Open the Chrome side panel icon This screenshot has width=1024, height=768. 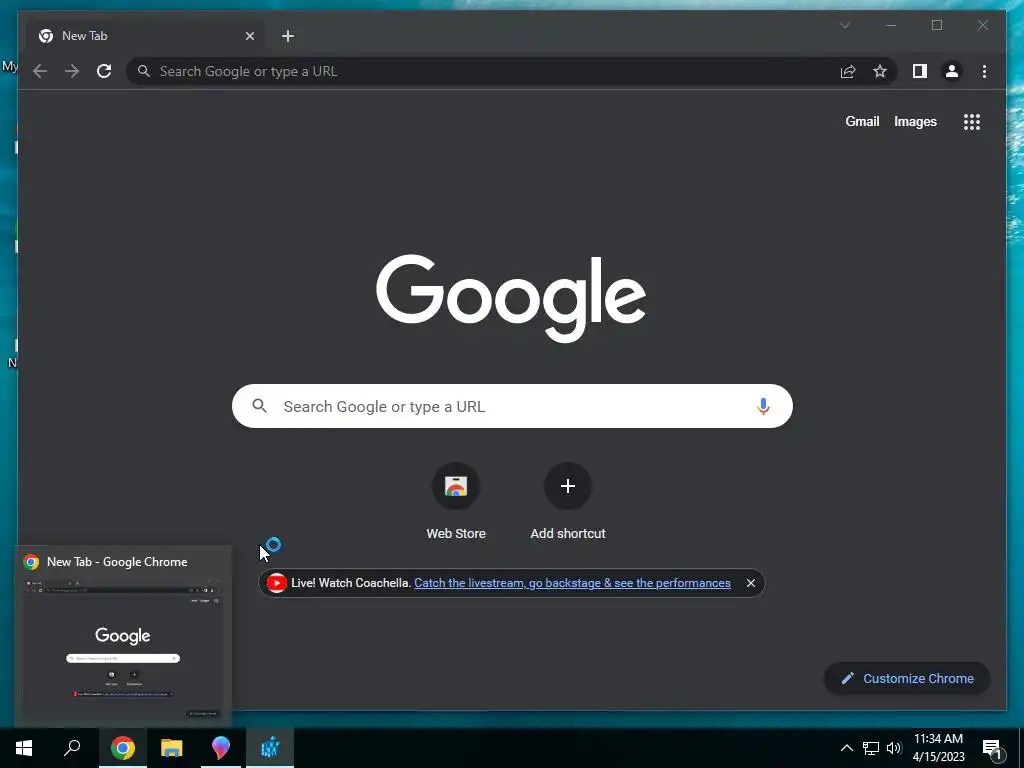click(920, 71)
